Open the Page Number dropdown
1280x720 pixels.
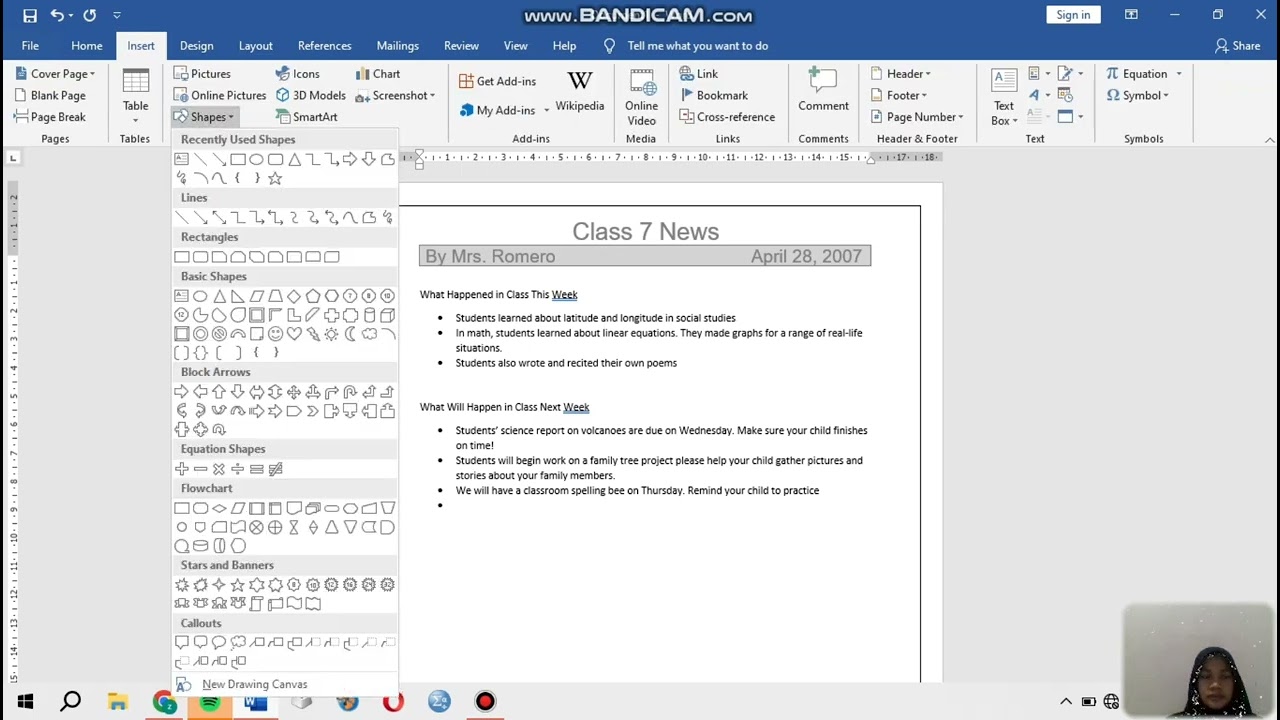917,117
